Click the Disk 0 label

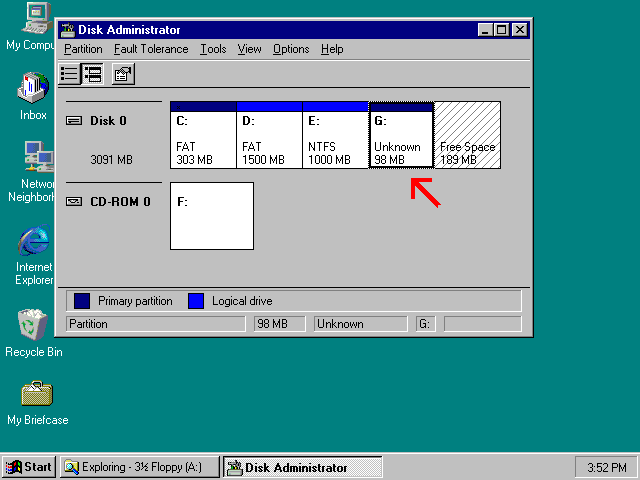pyautogui.click(x=108, y=121)
